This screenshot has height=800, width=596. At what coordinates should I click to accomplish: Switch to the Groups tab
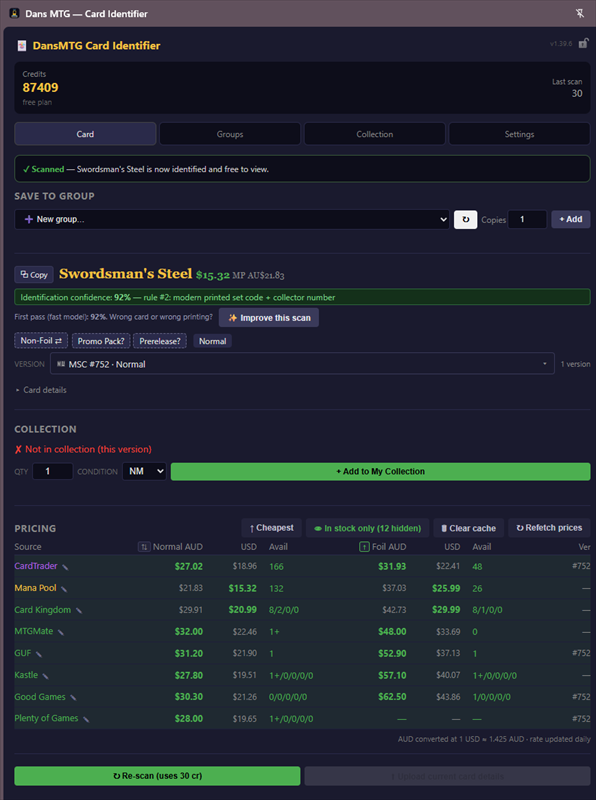[230, 134]
